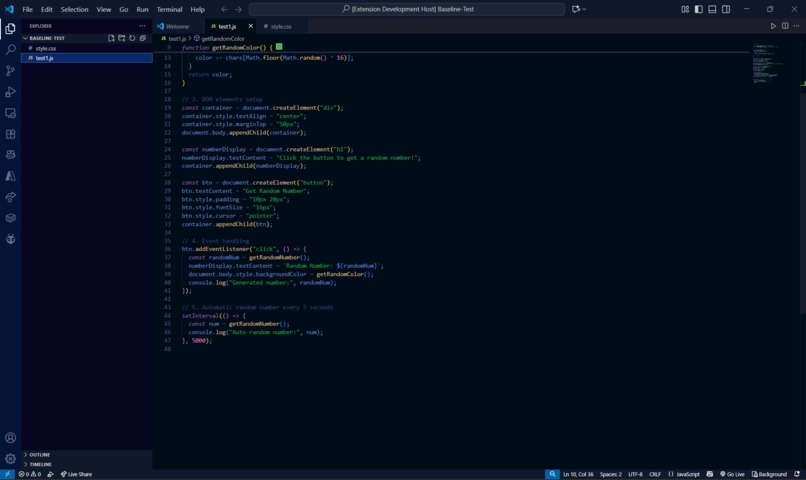
Task: Switch to the style.css editor tab
Action: (x=281, y=26)
